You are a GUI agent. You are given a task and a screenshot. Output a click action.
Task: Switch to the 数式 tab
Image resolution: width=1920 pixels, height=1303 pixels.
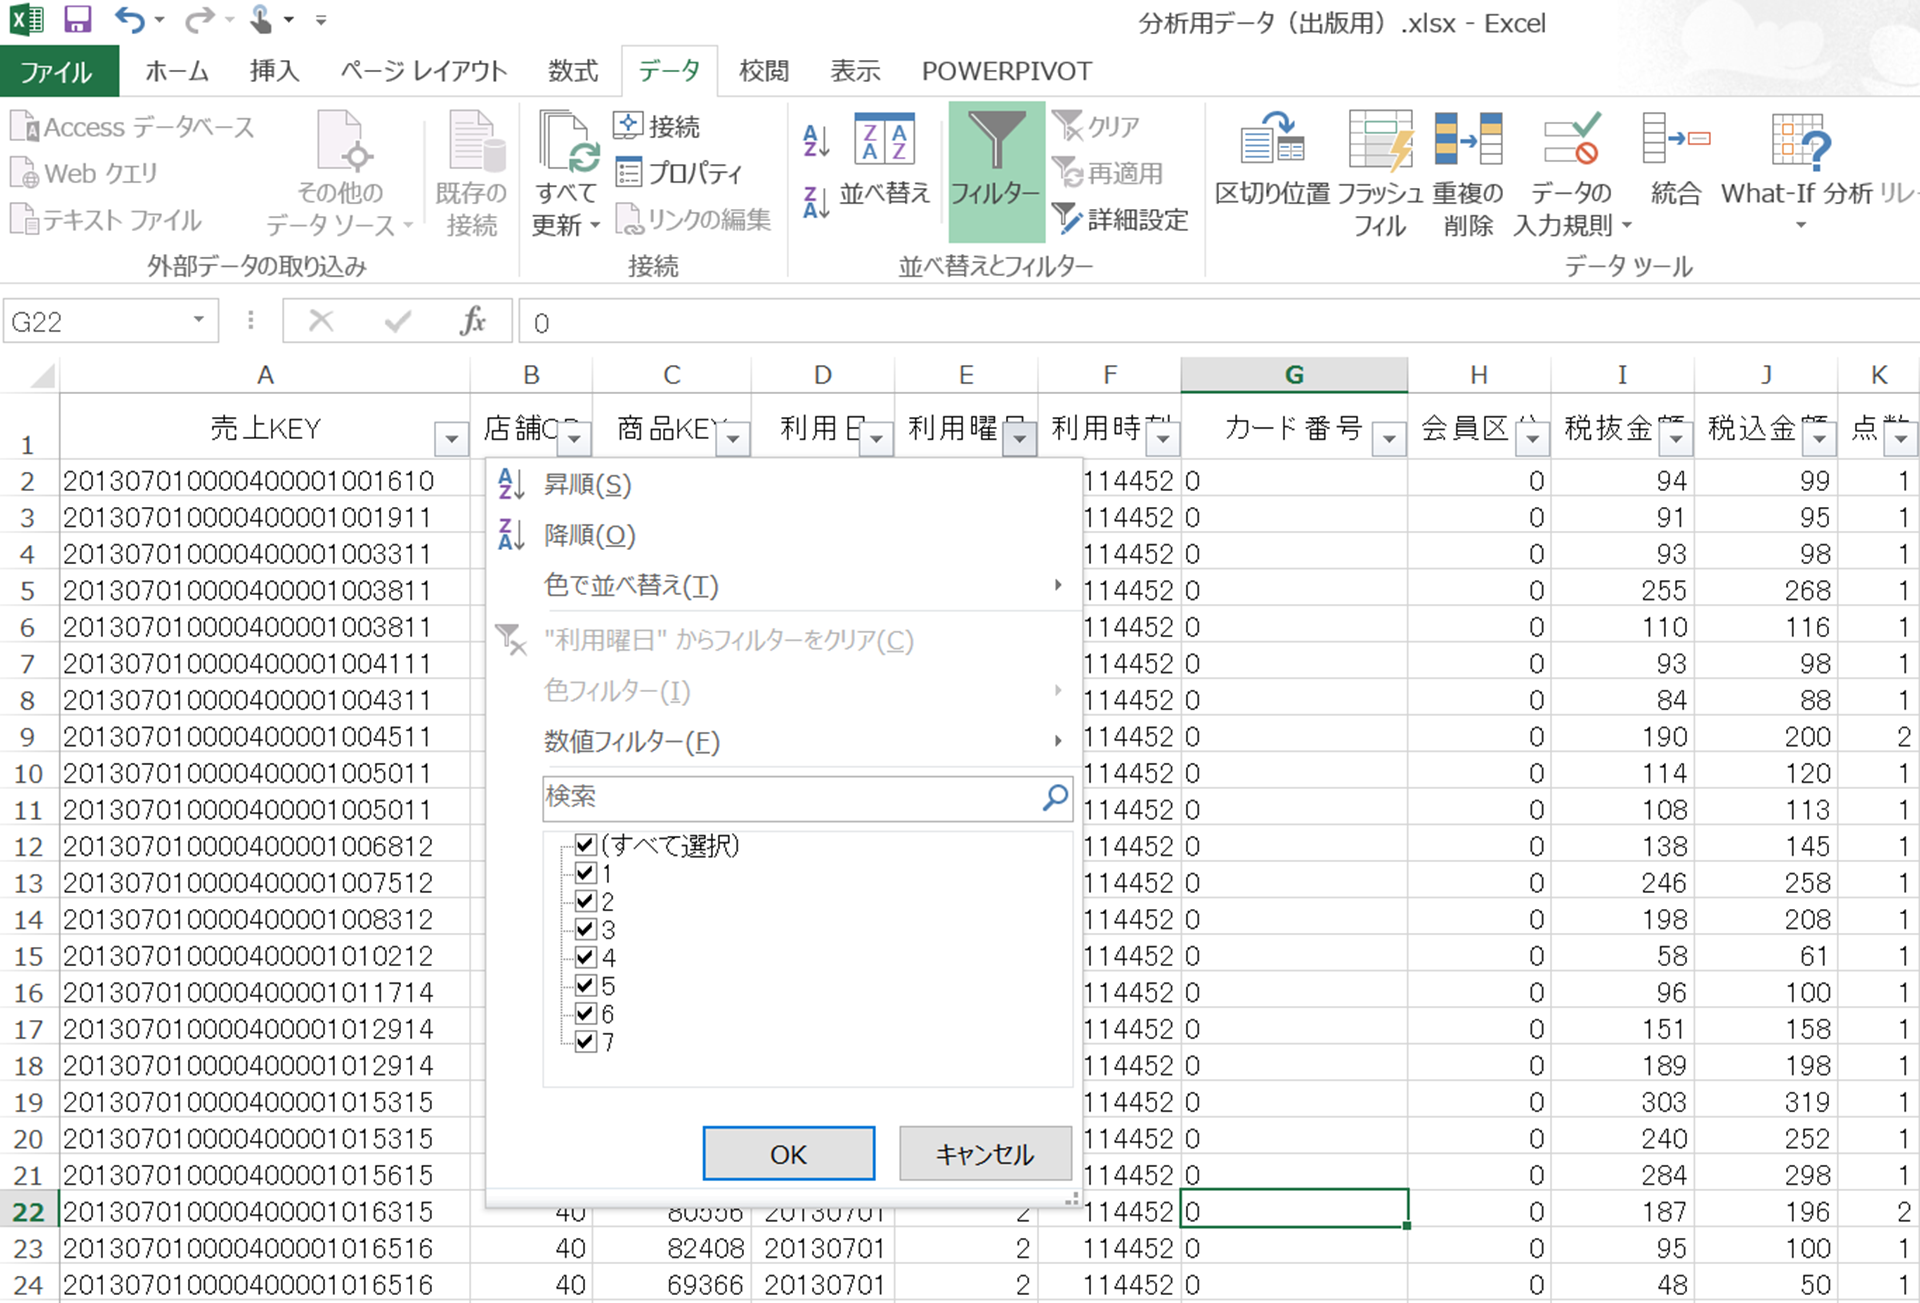pyautogui.click(x=573, y=71)
